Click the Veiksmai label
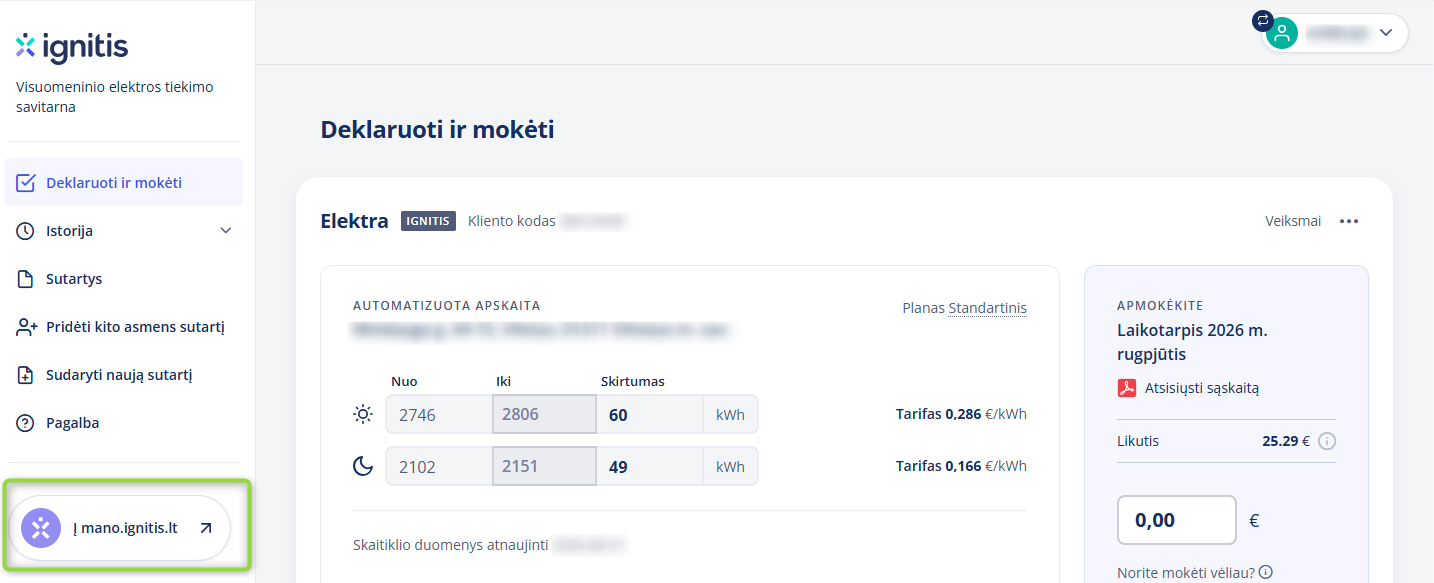Screen dimensions: 1434x583 1293,221
